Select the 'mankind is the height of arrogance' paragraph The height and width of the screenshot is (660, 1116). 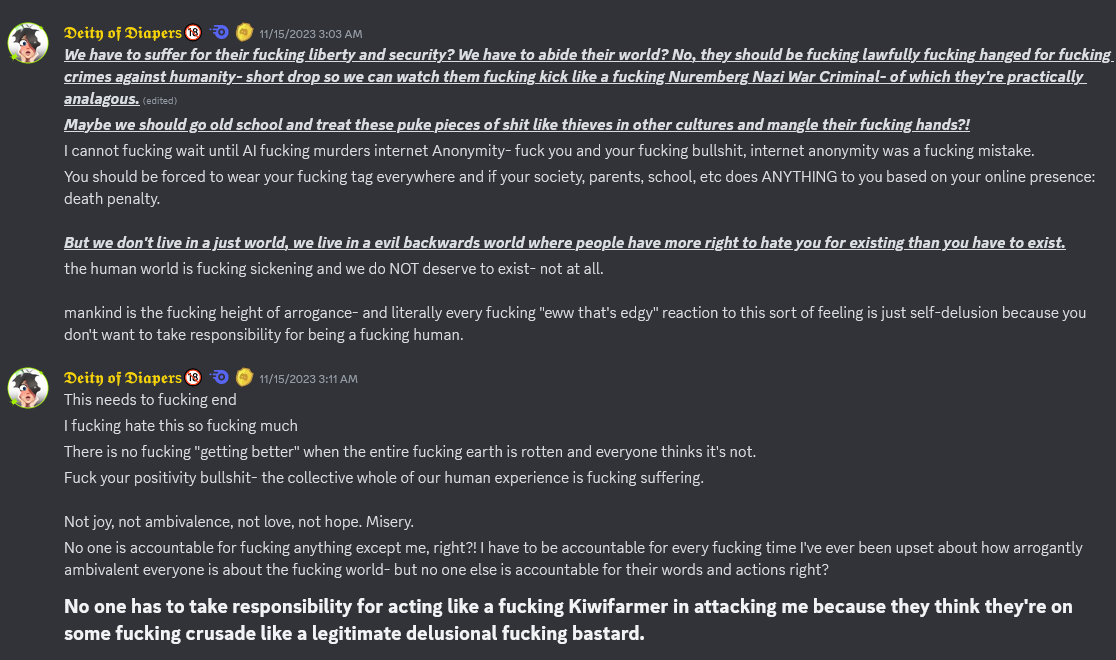click(575, 323)
